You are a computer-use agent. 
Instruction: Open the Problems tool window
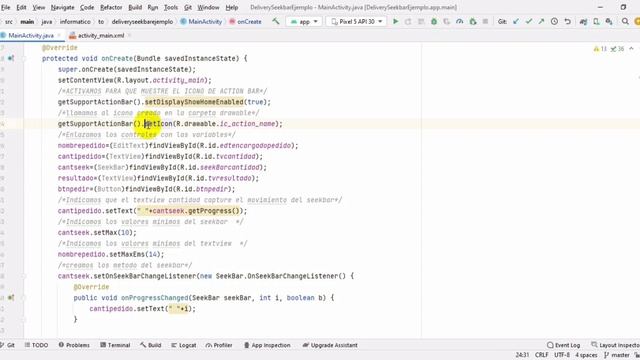pyautogui.click(x=74, y=345)
